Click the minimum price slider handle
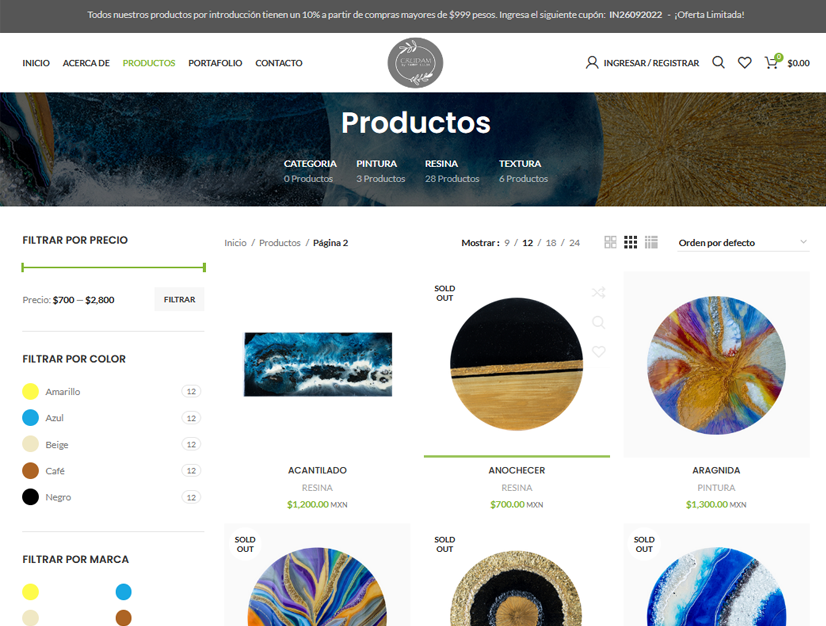Screen dimensions: 826x626 point(23,267)
